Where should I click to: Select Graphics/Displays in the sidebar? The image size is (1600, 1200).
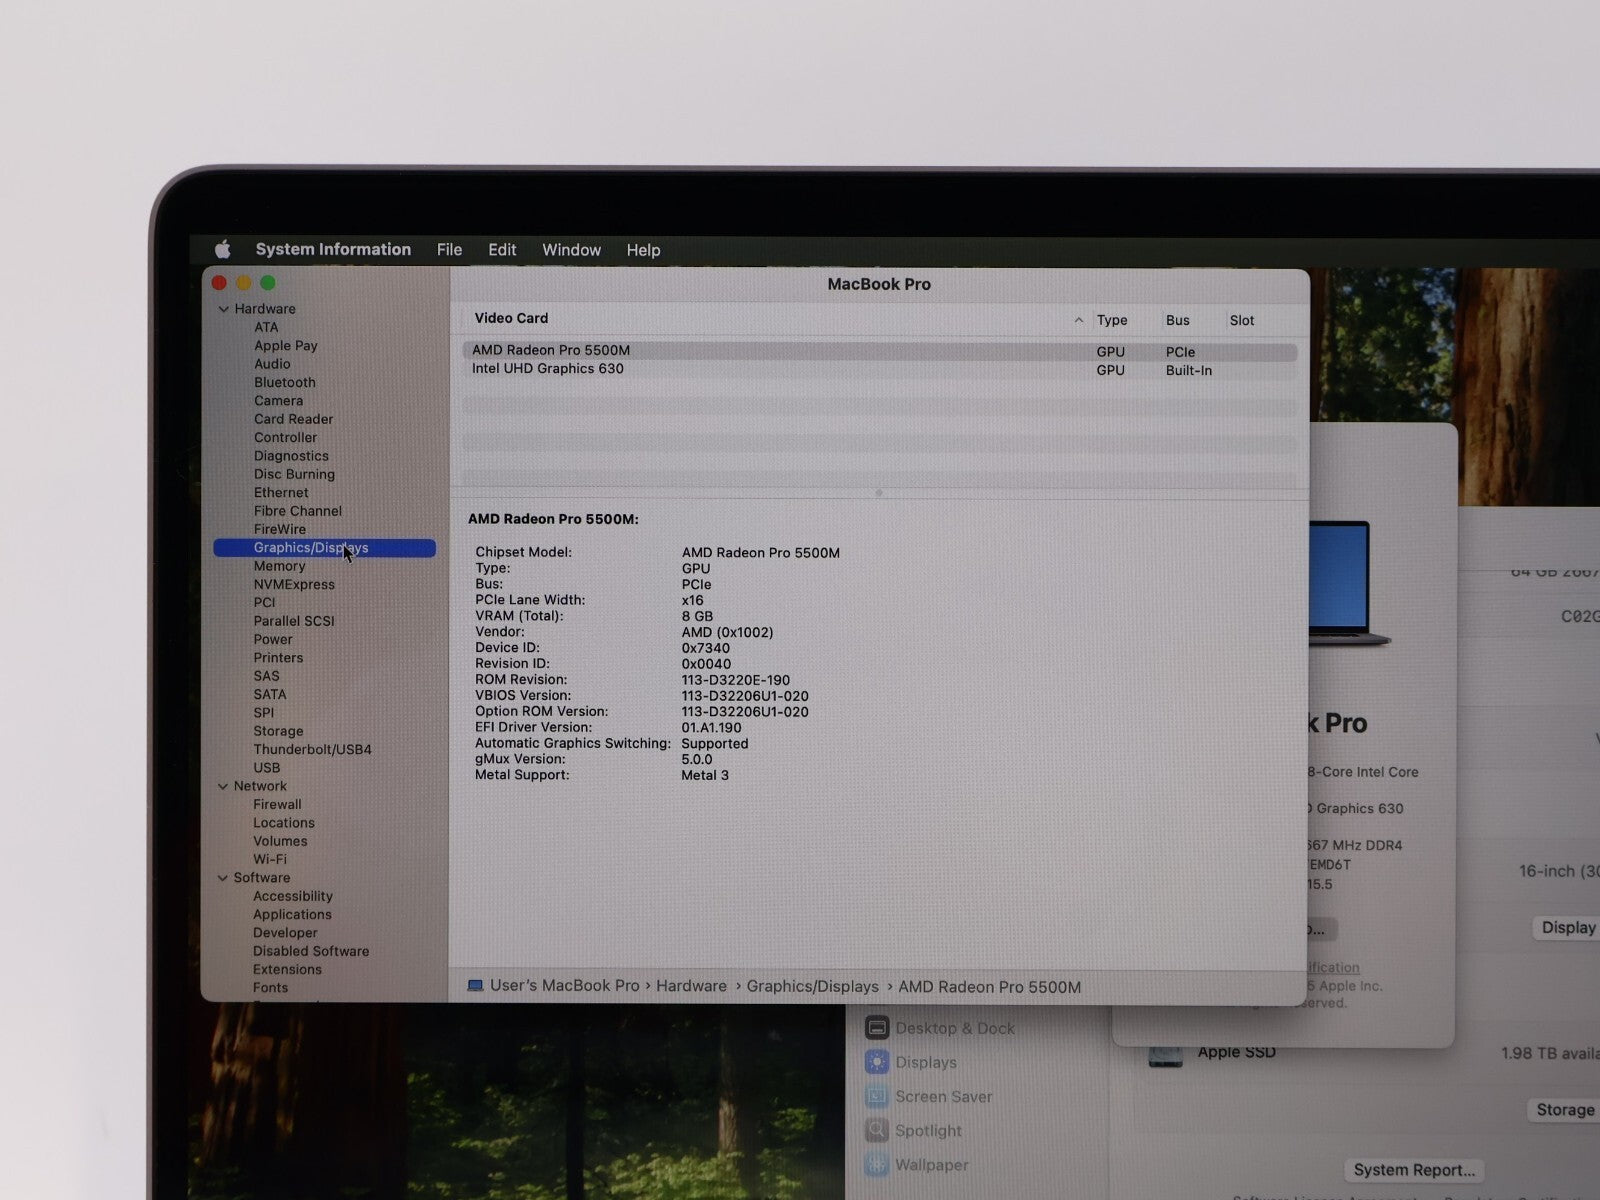point(324,548)
